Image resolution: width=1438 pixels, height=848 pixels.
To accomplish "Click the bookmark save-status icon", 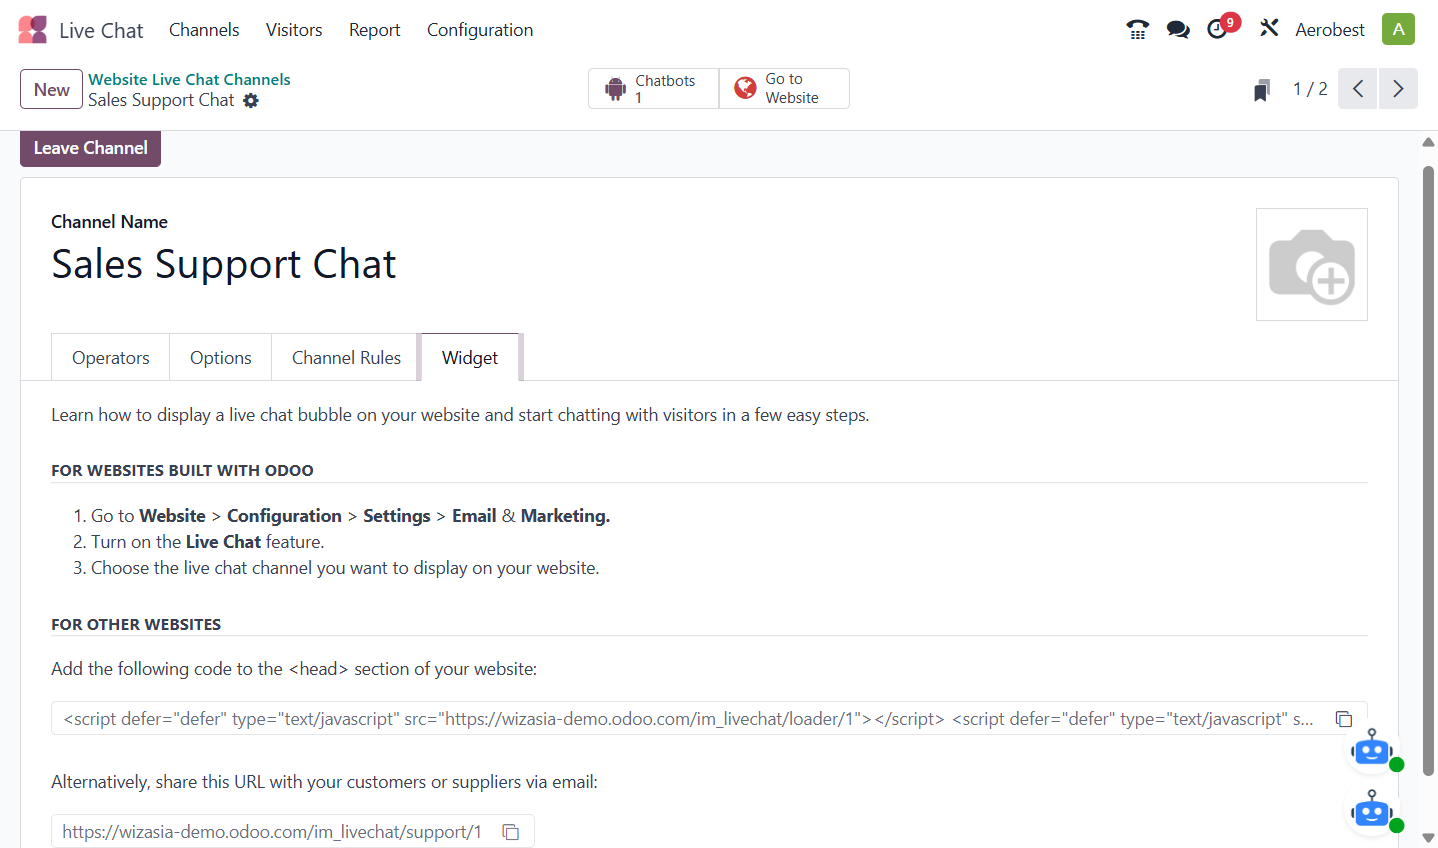I will tap(1262, 90).
